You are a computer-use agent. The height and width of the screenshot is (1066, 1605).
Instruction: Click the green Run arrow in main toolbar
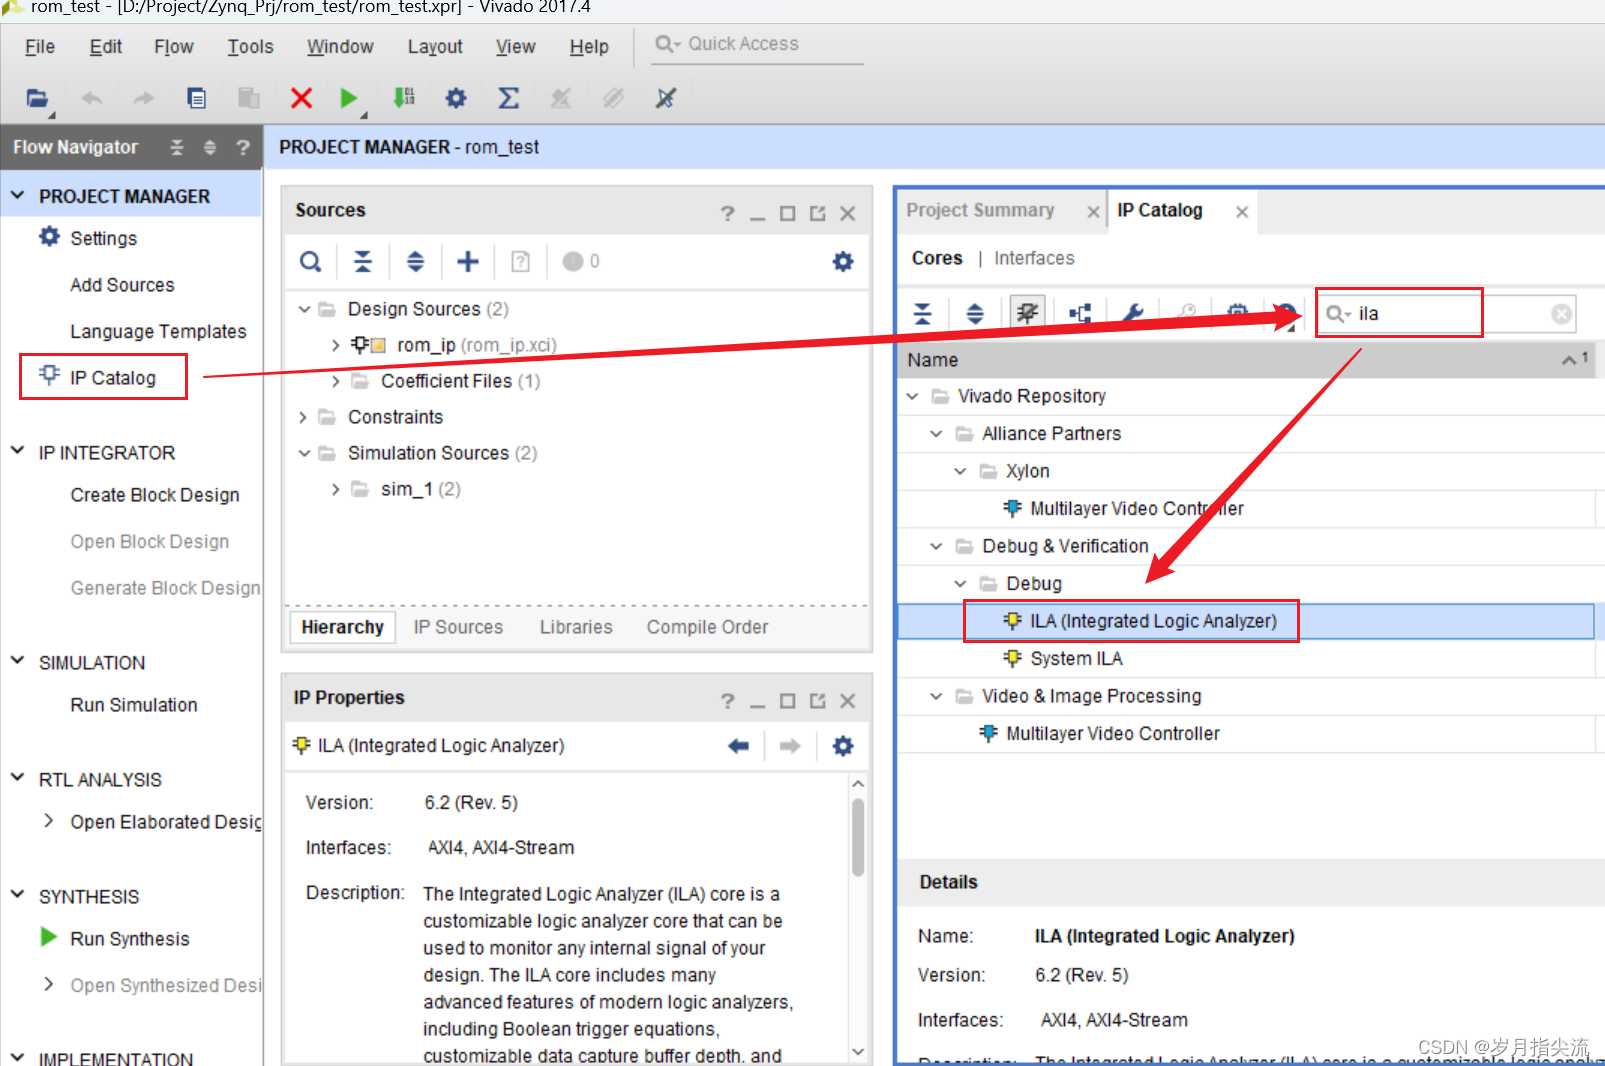point(348,98)
